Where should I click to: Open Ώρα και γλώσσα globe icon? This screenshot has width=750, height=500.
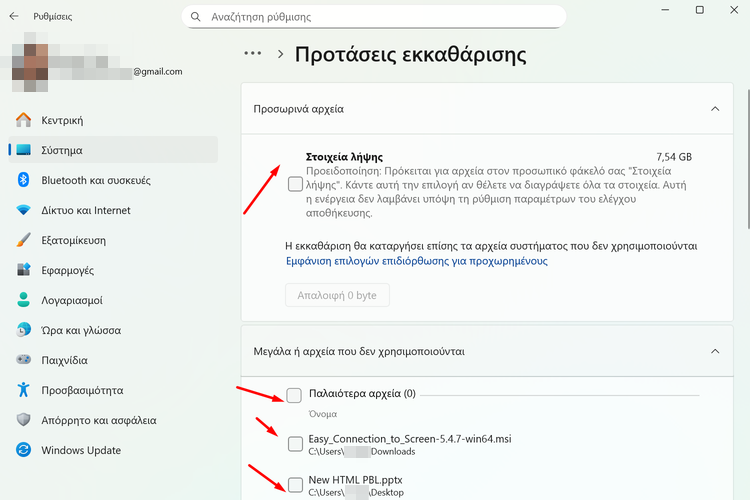click(23, 330)
